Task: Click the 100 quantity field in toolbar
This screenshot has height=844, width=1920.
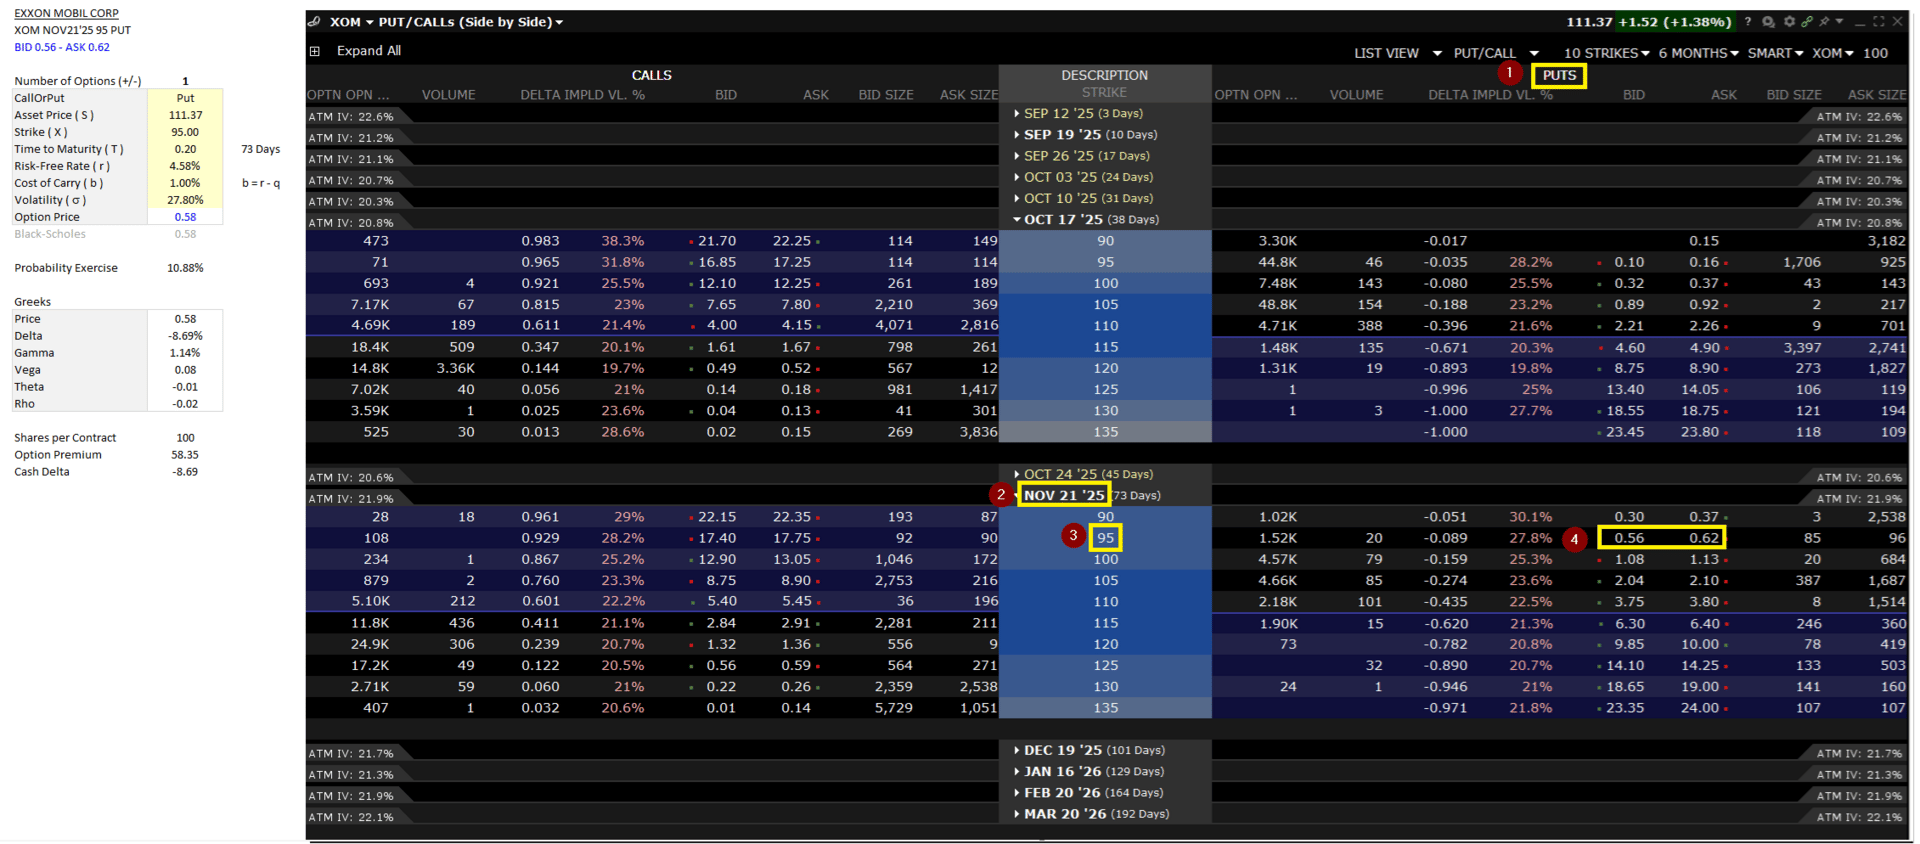Action: [x=1876, y=53]
